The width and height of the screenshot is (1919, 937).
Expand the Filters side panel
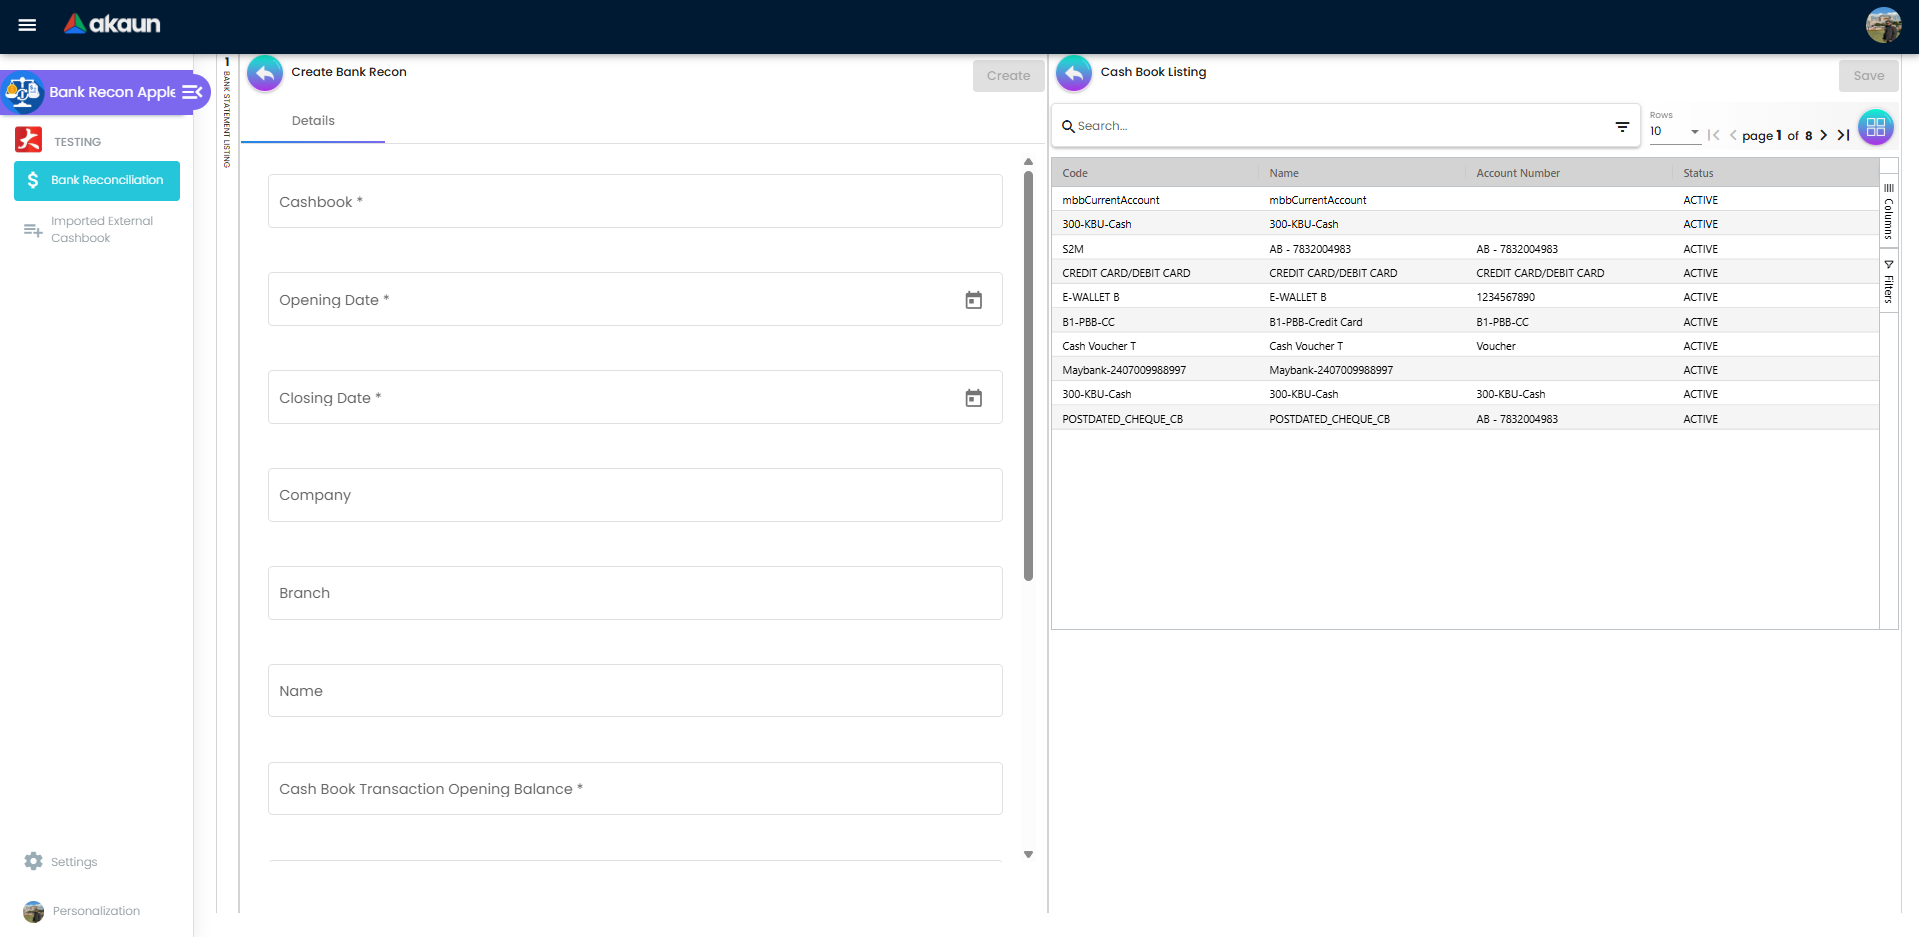tap(1889, 283)
